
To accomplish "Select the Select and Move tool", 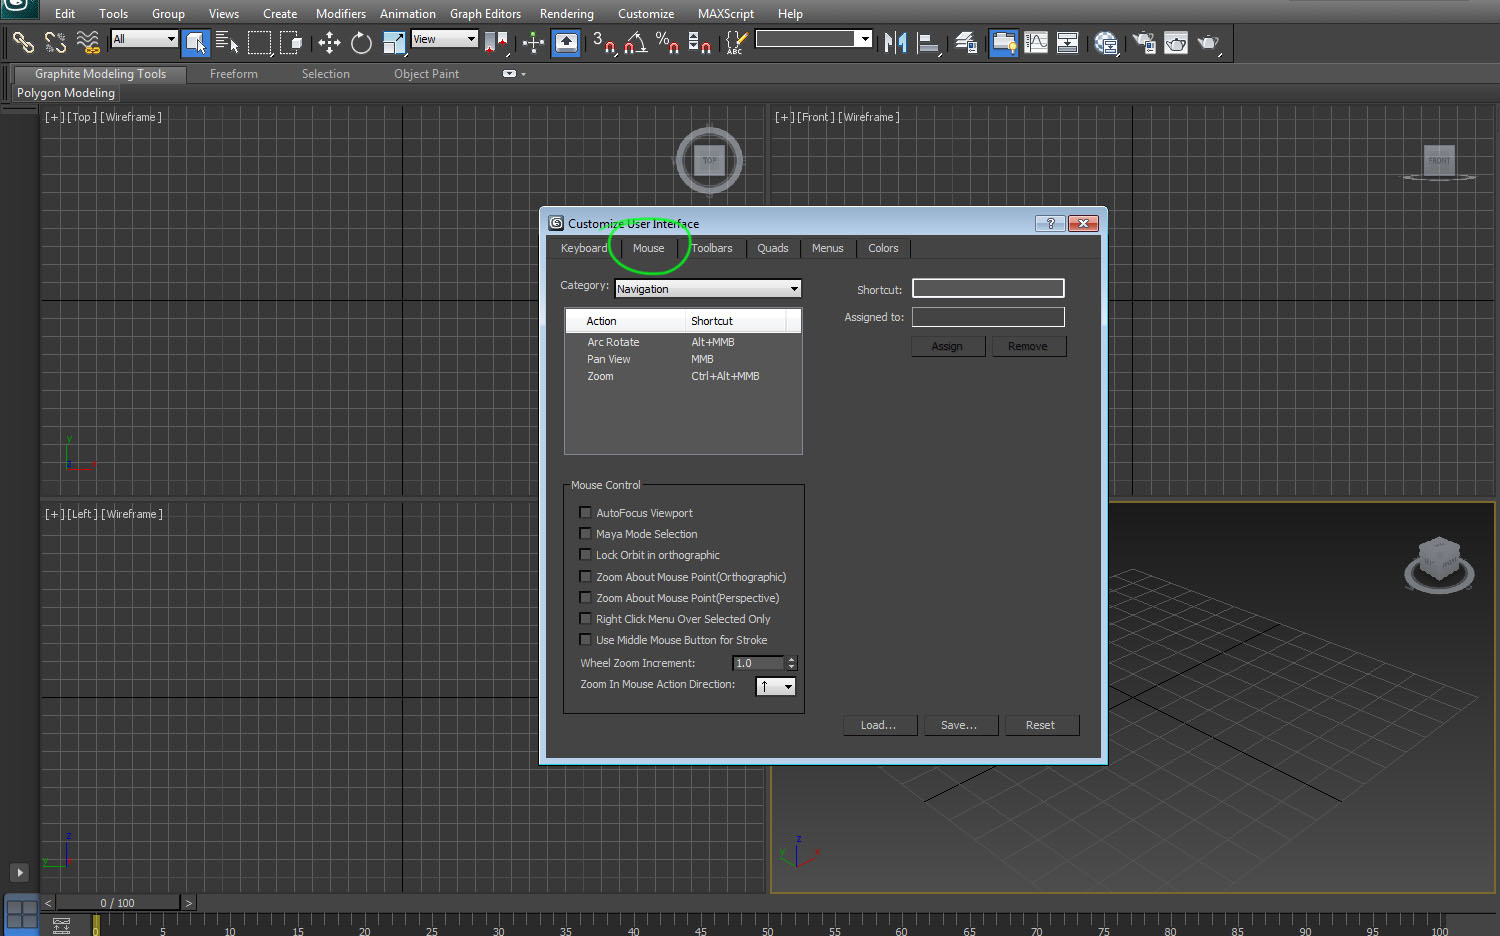I will (329, 42).
